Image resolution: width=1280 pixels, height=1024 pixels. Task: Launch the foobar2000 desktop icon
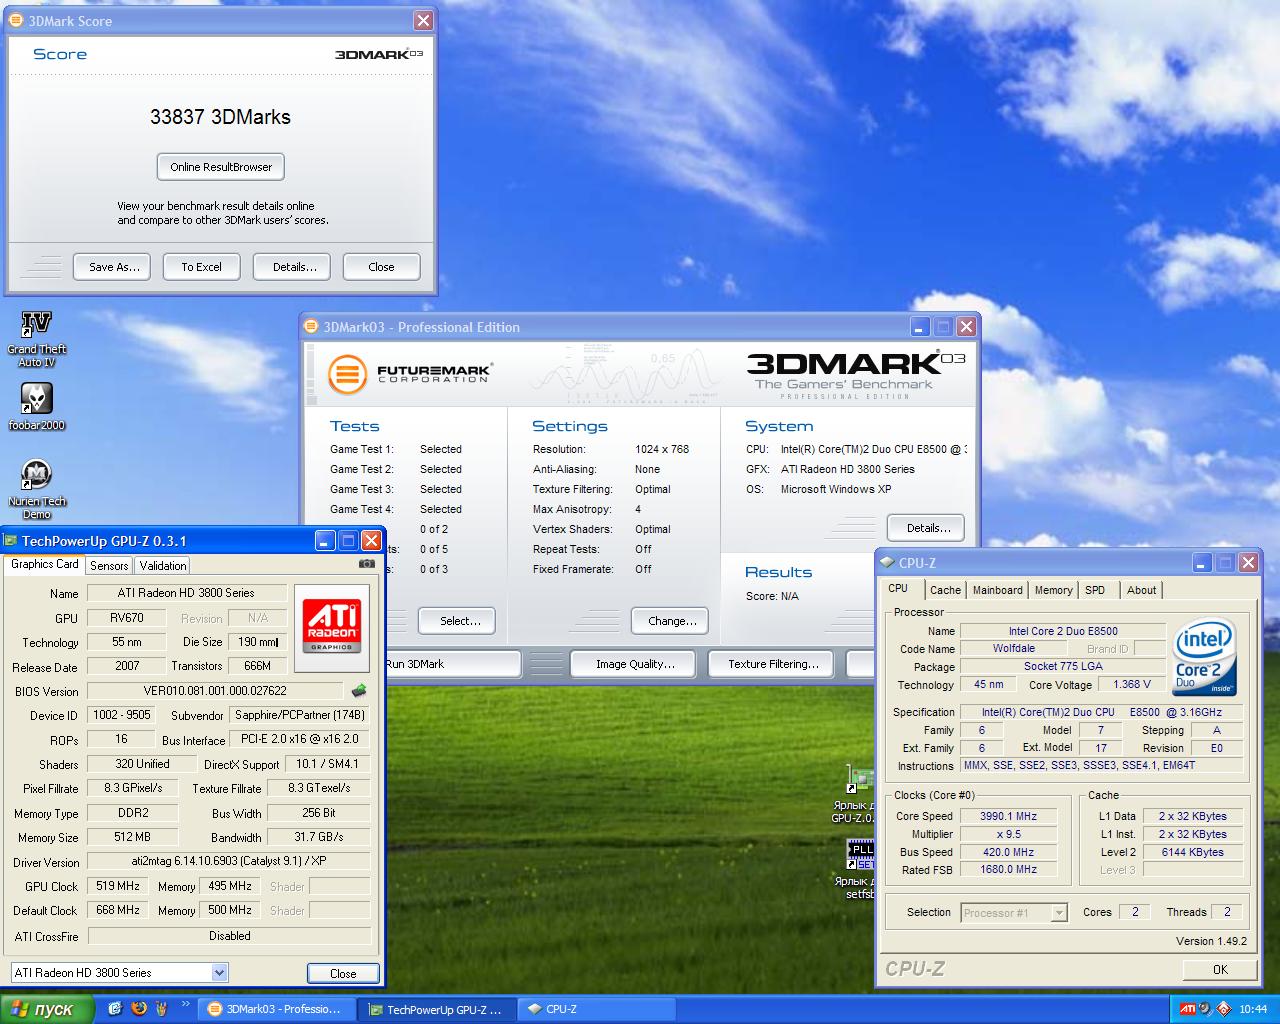tap(36, 405)
